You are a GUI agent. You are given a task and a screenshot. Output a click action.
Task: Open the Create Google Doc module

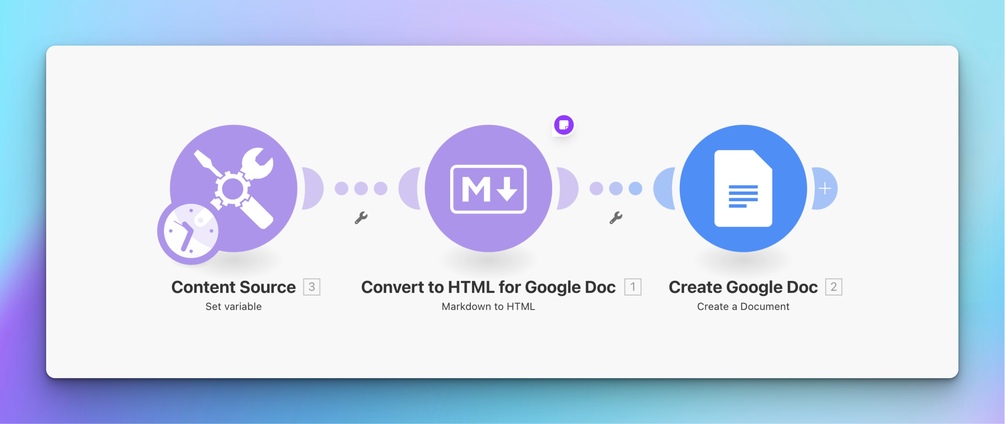(743, 188)
